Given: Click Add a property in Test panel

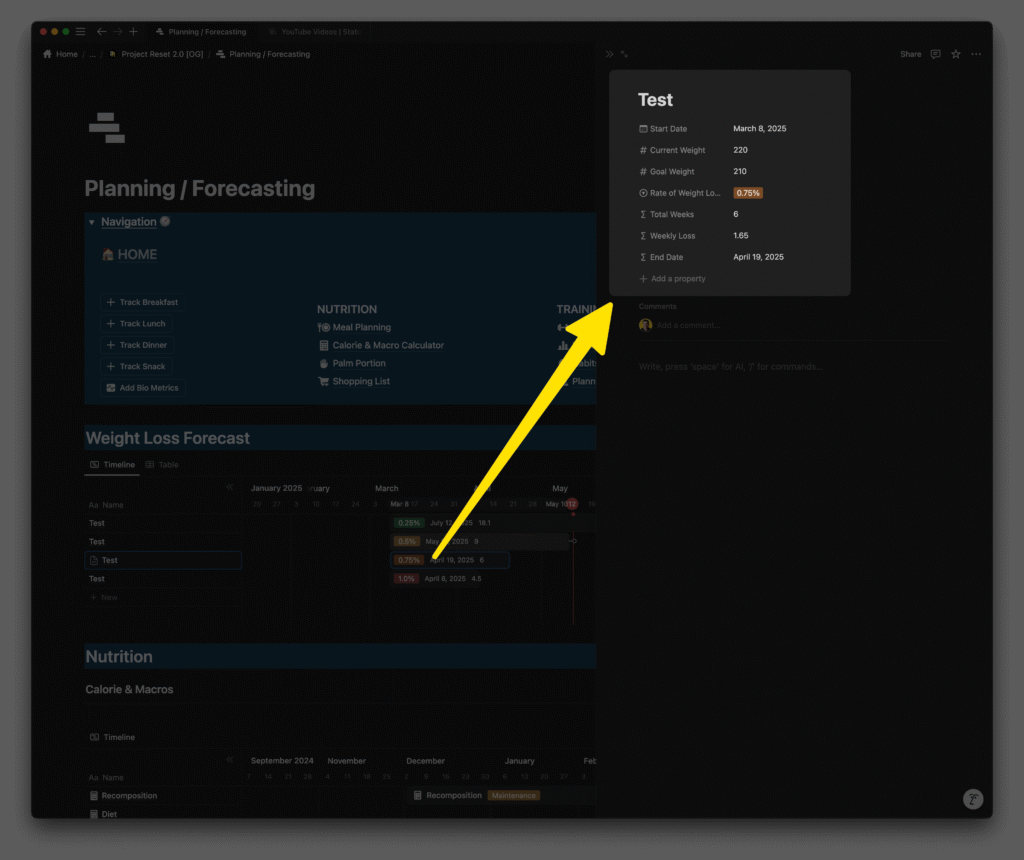Looking at the screenshot, I should point(677,279).
